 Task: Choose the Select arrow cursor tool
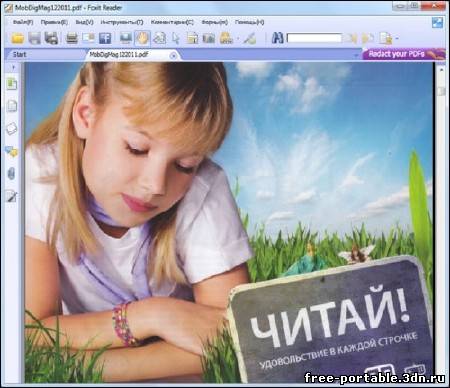[176, 38]
